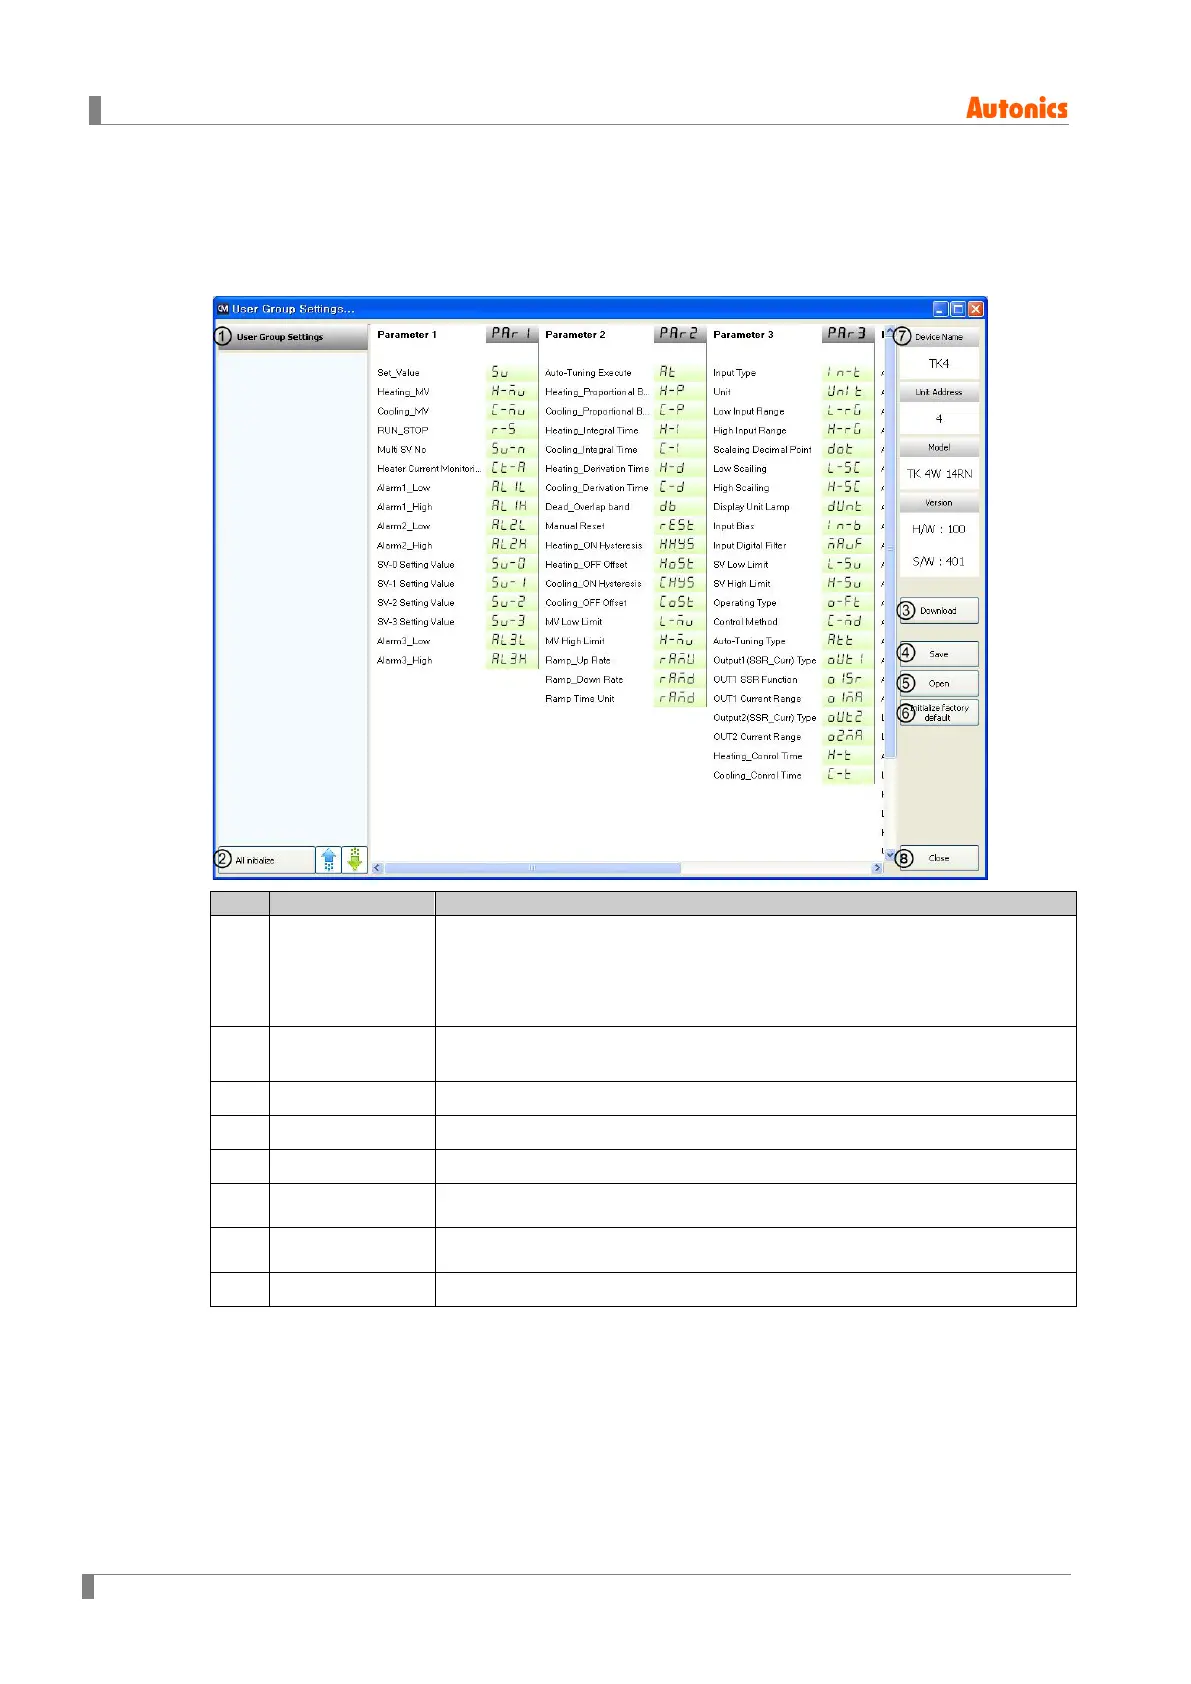Select the Display Unit Lamp parameter
The height and width of the screenshot is (1684, 1191).
(751, 507)
